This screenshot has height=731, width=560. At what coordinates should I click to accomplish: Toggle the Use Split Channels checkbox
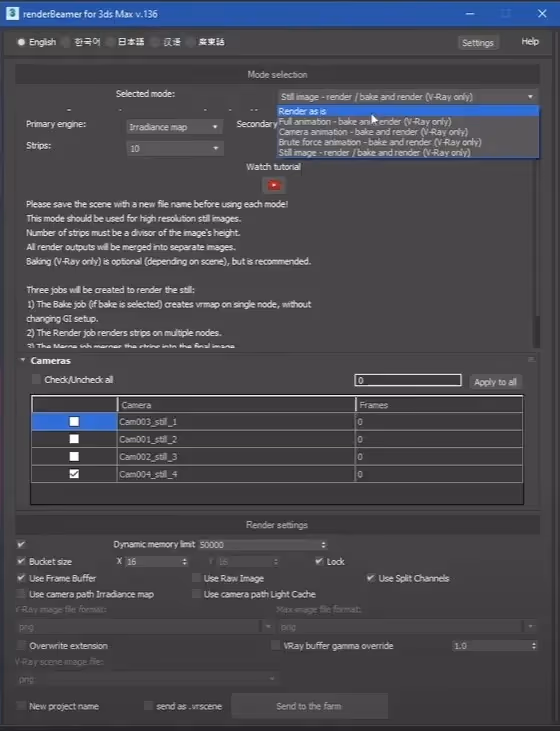click(x=371, y=578)
